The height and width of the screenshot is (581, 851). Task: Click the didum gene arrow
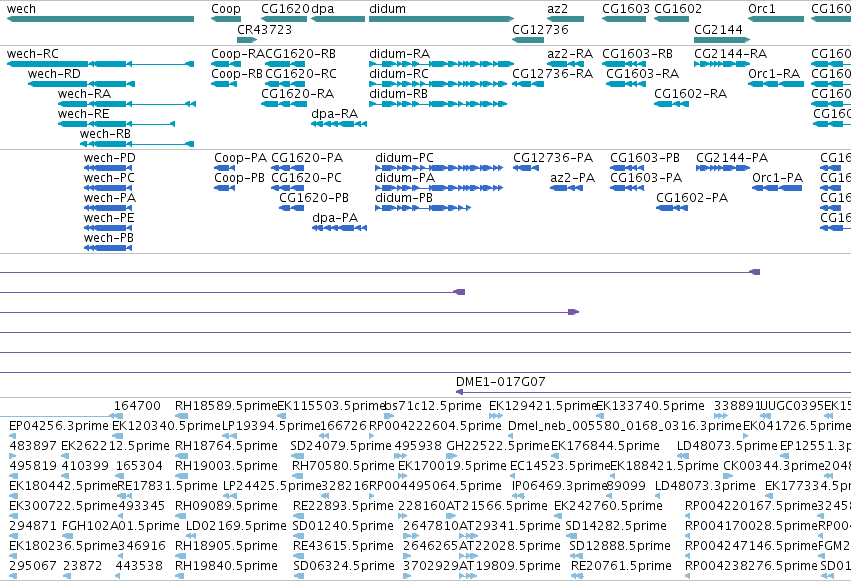(441, 19)
